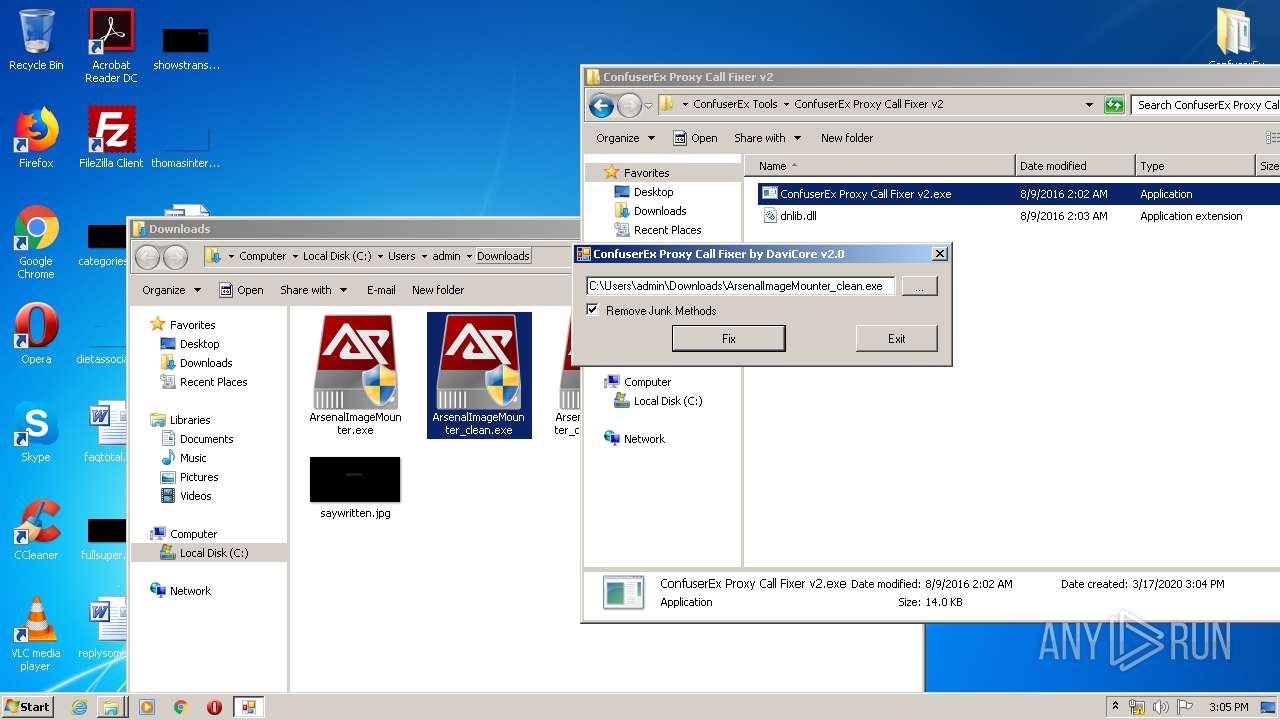
Task: Open Recycle Bin desktop icon
Action: point(36,40)
